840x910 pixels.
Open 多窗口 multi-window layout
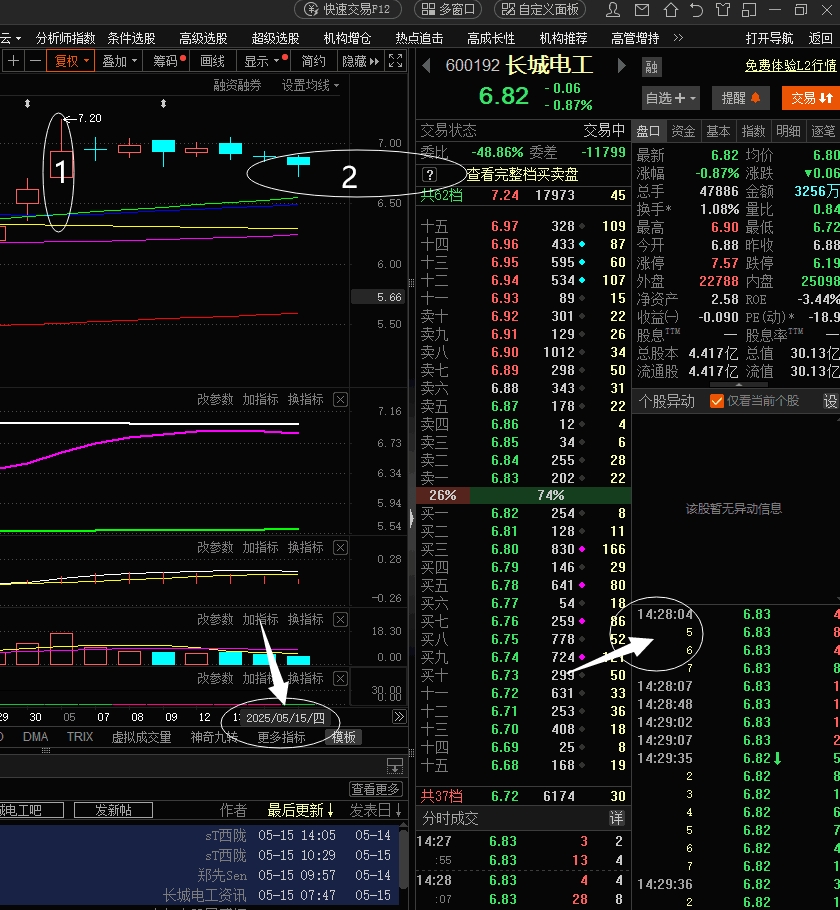tap(448, 9)
